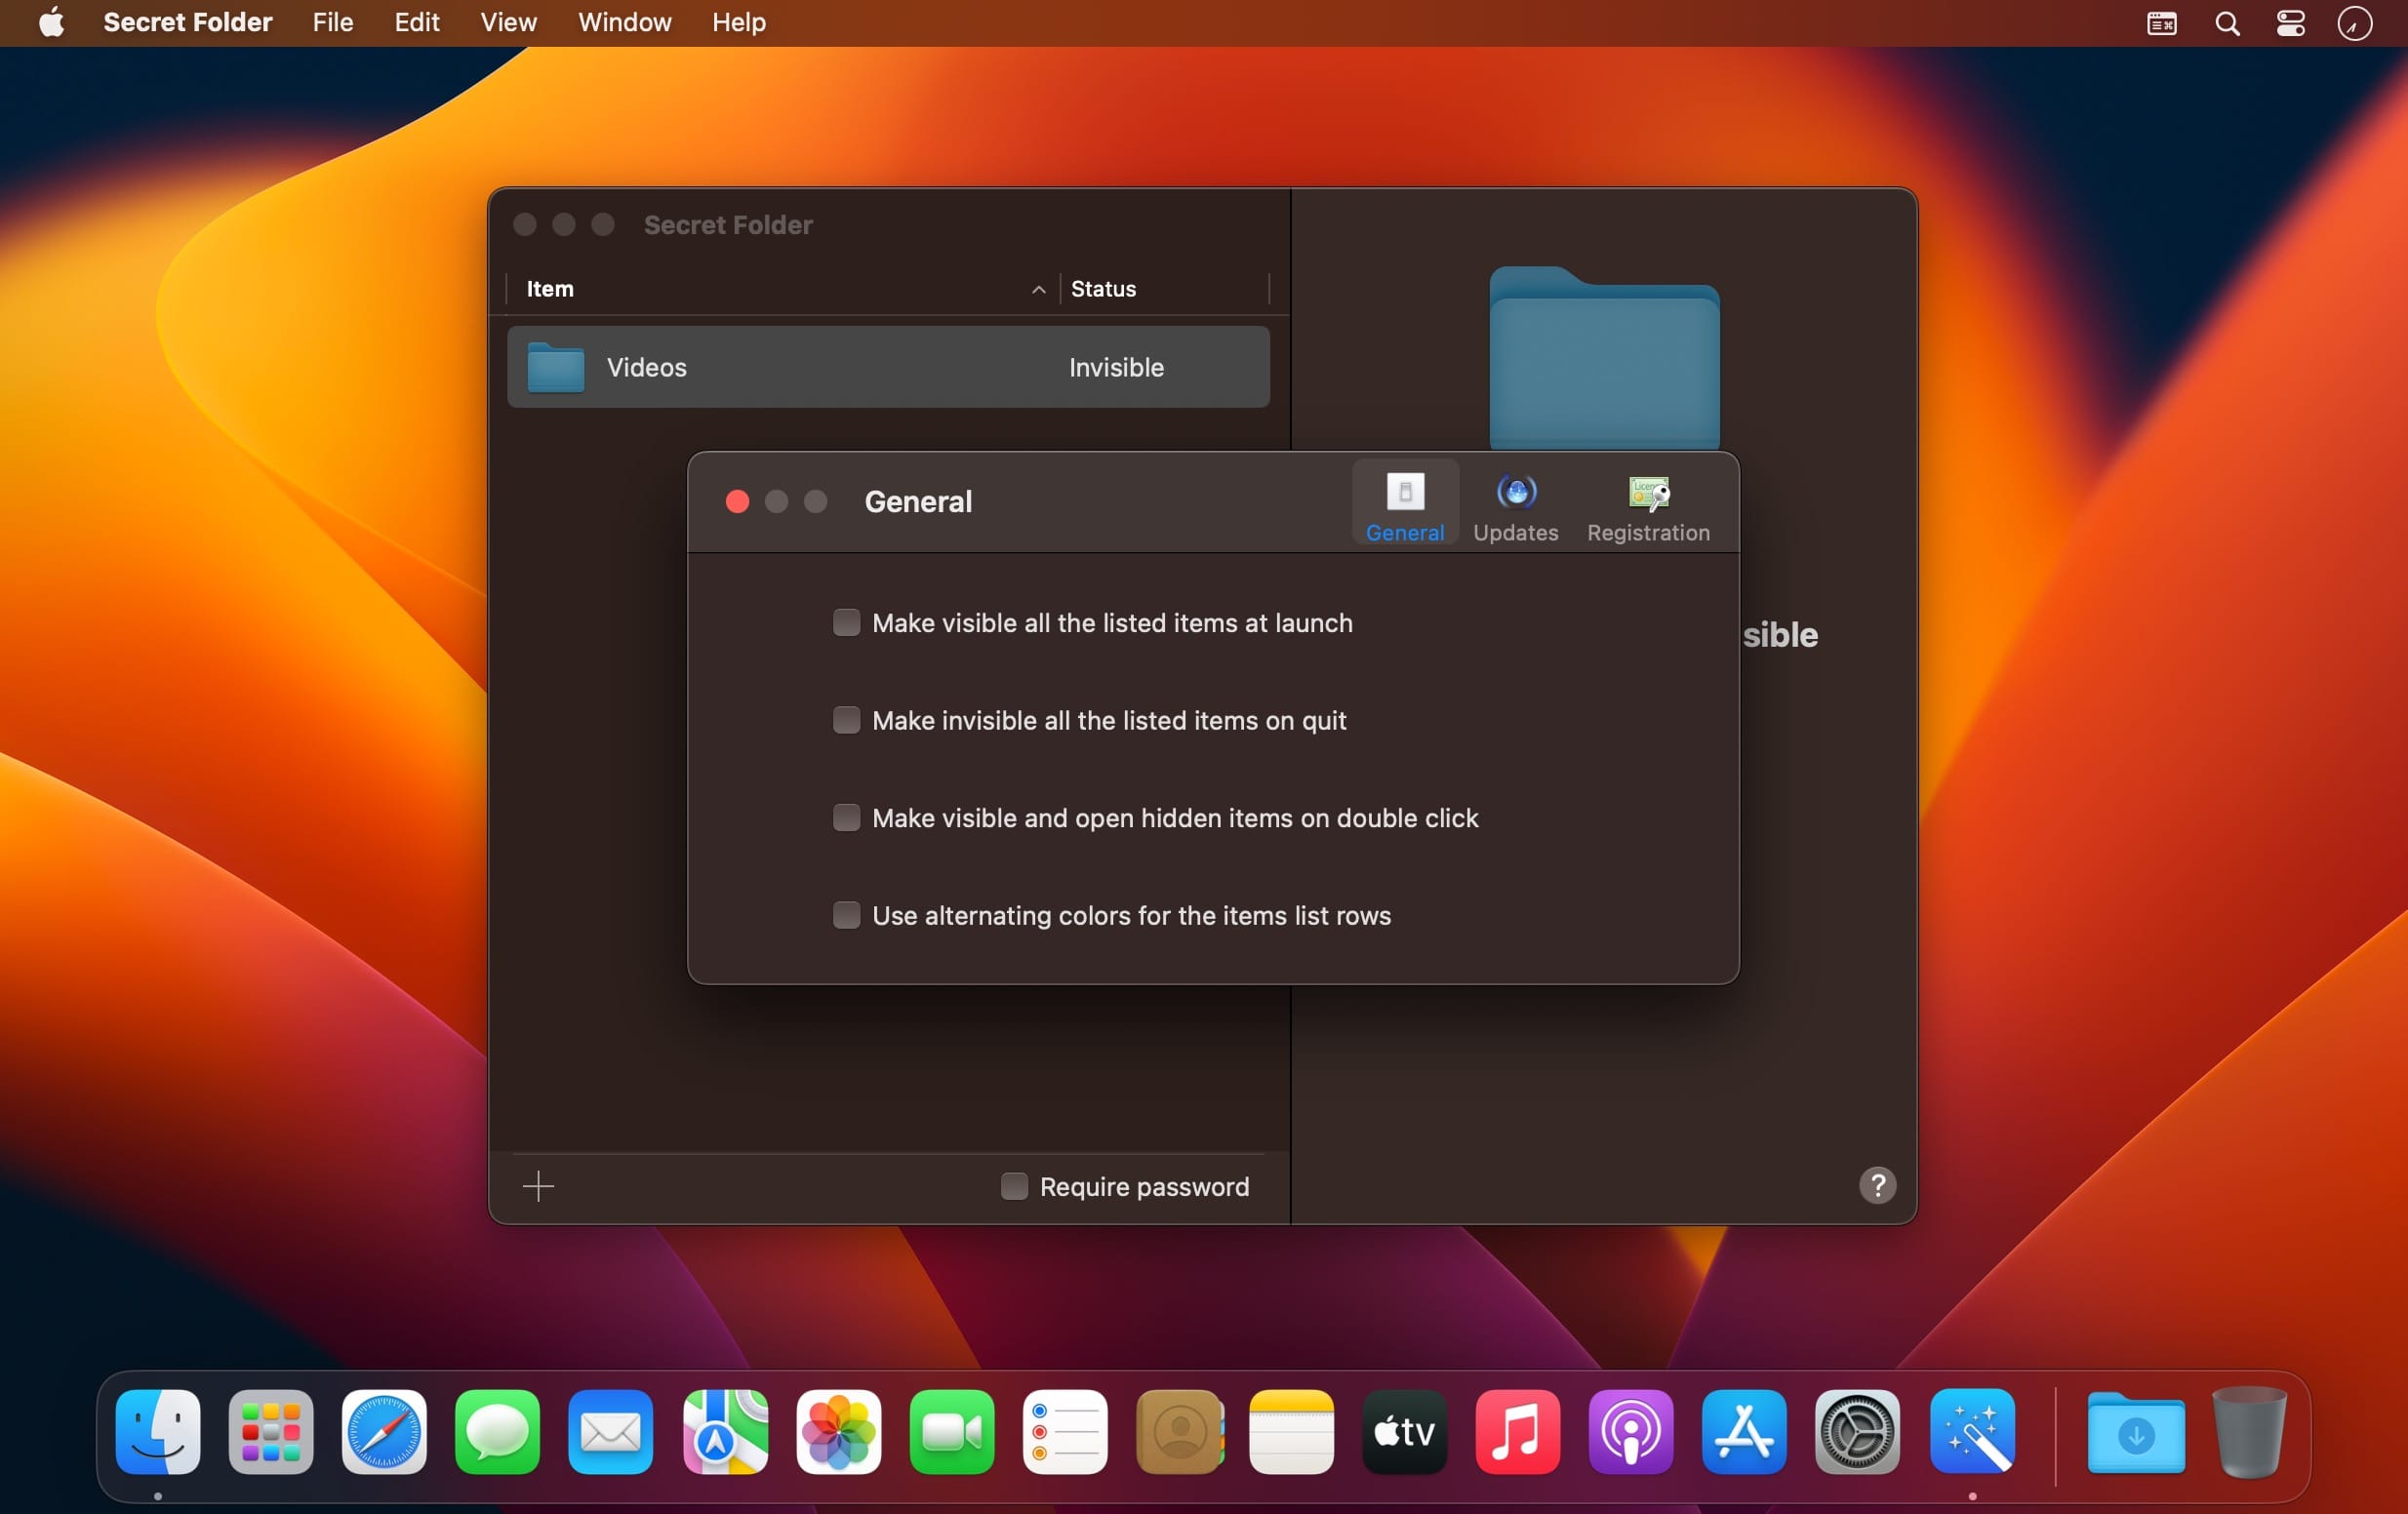Click the large folder preview icon

coord(1604,358)
